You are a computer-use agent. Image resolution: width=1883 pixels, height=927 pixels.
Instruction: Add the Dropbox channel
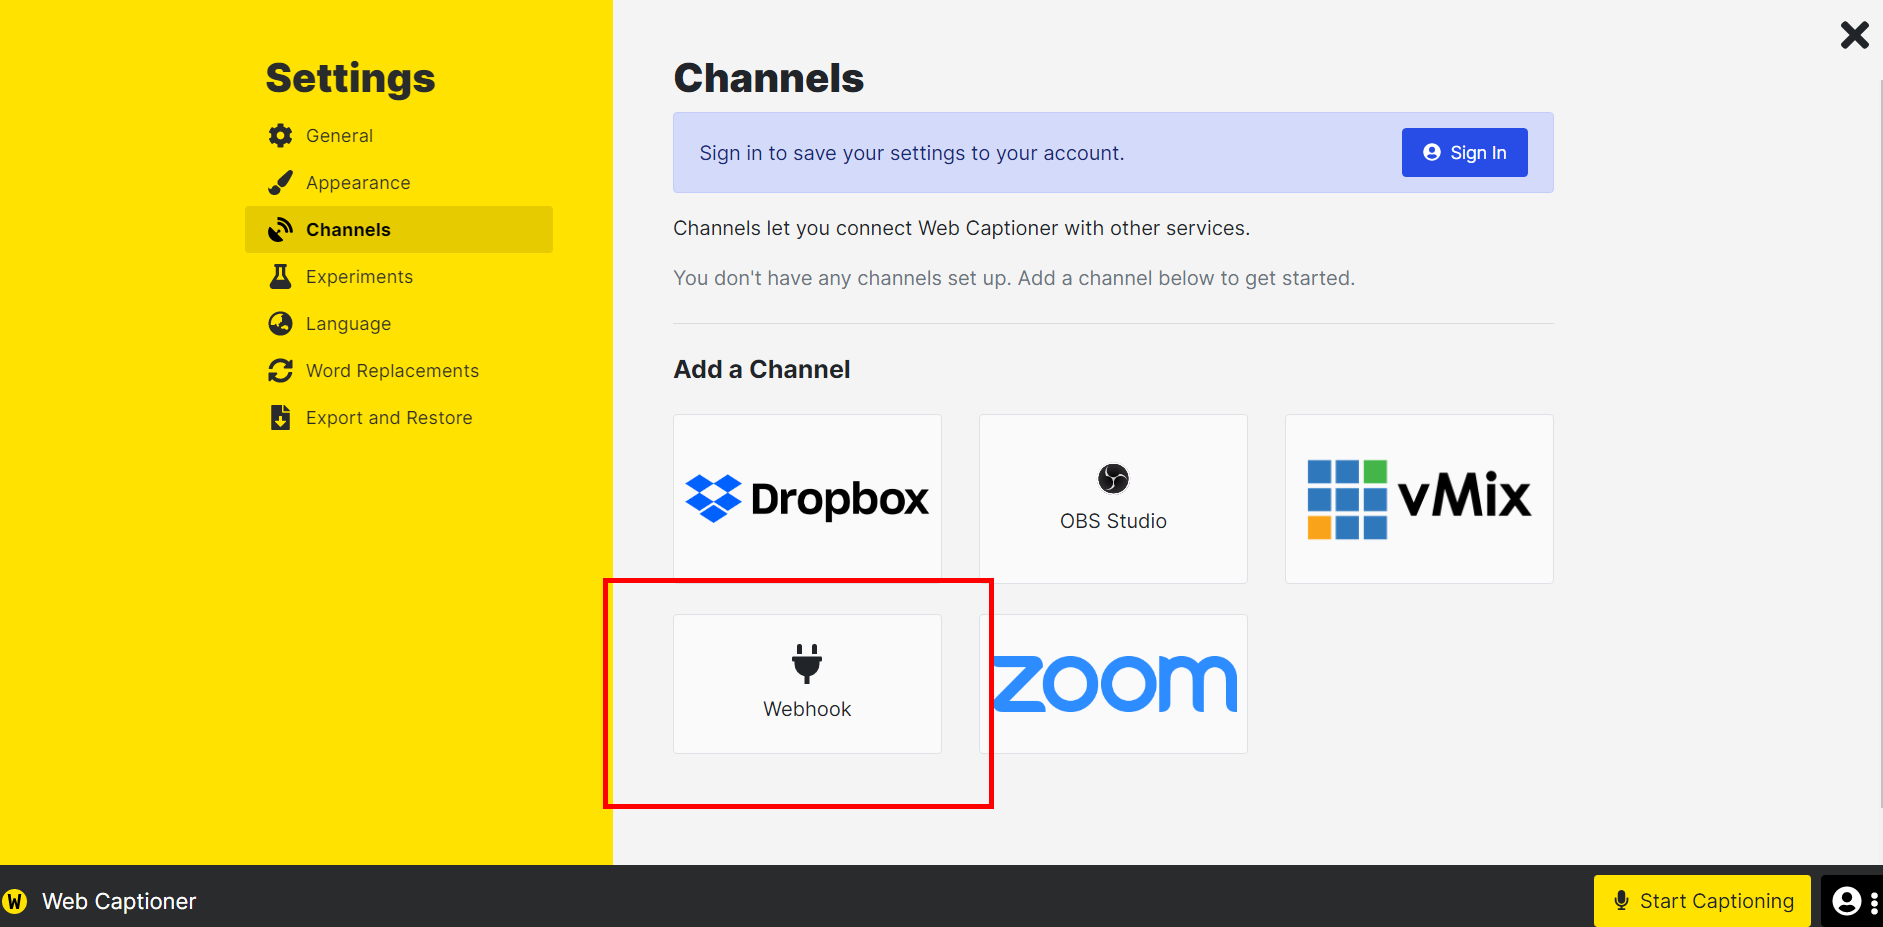(x=807, y=499)
